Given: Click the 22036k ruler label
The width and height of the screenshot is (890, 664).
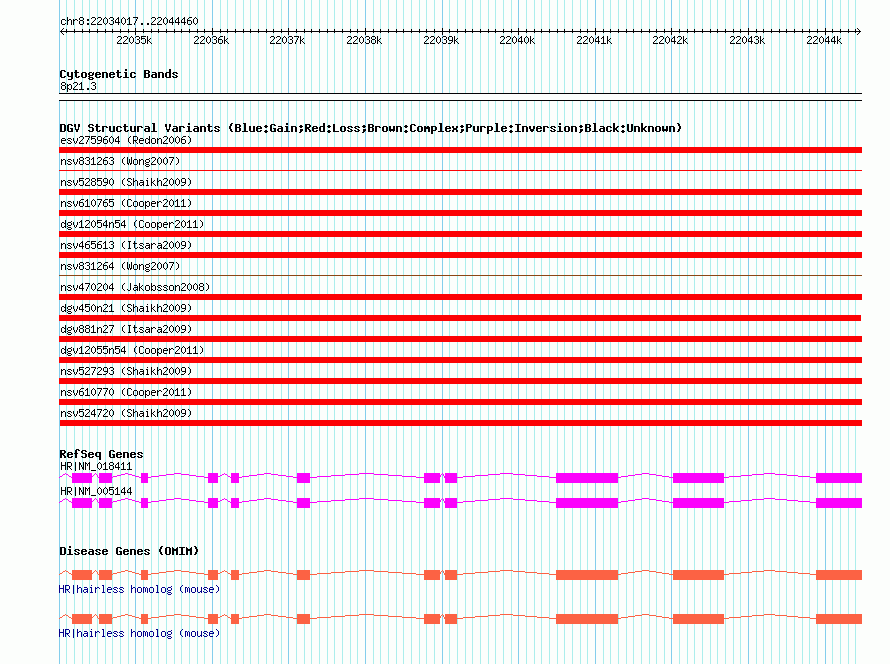Looking at the screenshot, I should click(211, 40).
